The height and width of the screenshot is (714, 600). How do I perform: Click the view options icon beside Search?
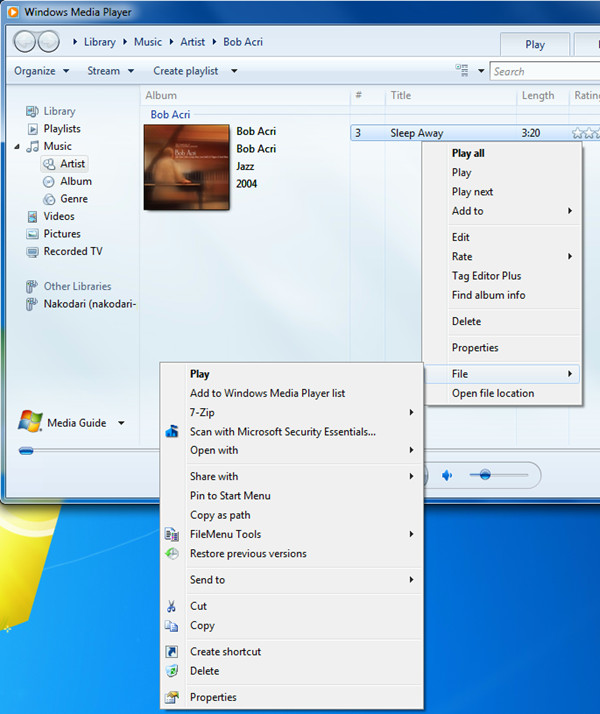pos(462,71)
